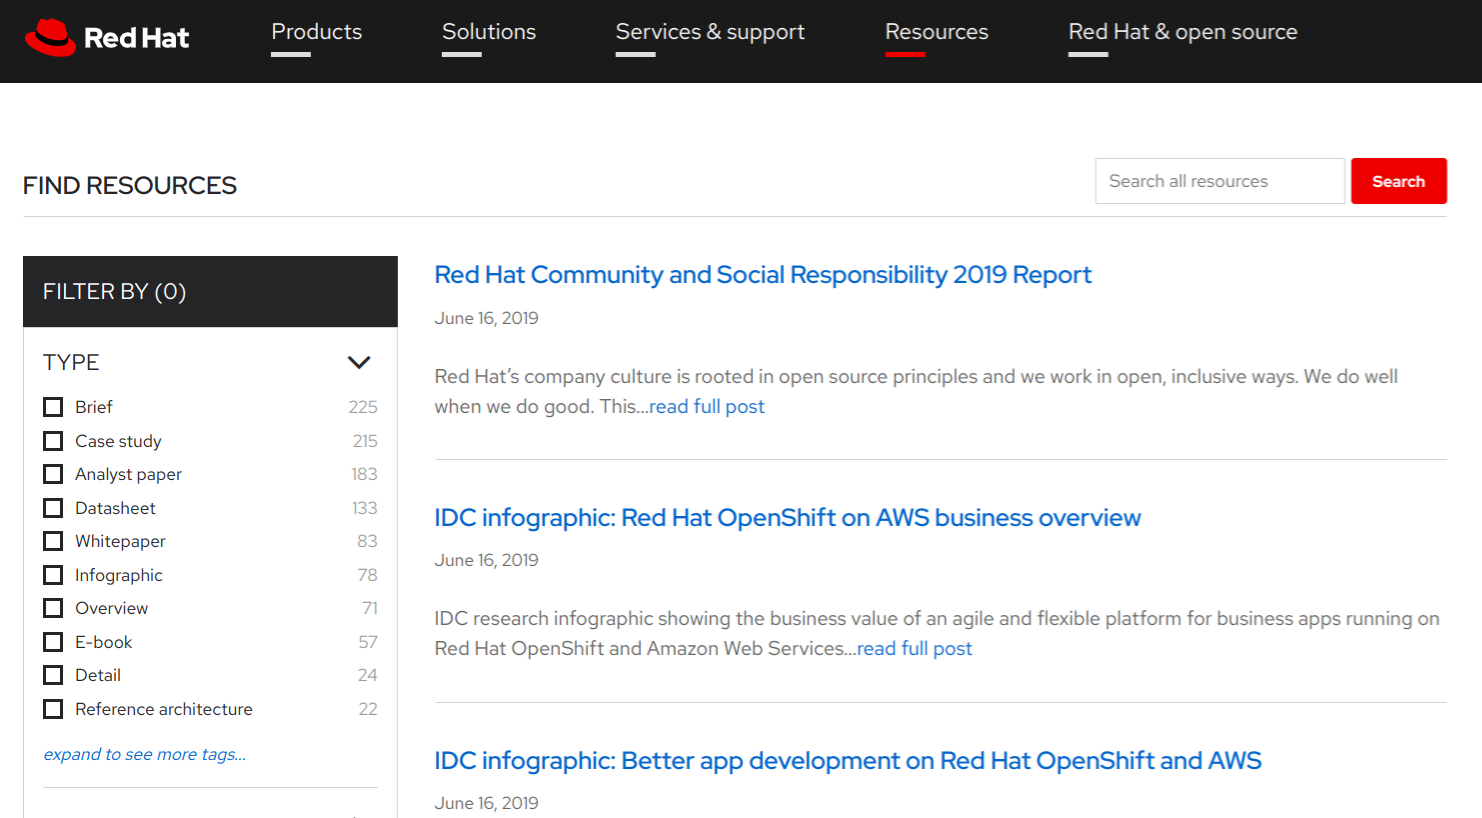Click the Red Hat logo
Viewport: 1482px width, 818px height.
tap(107, 38)
